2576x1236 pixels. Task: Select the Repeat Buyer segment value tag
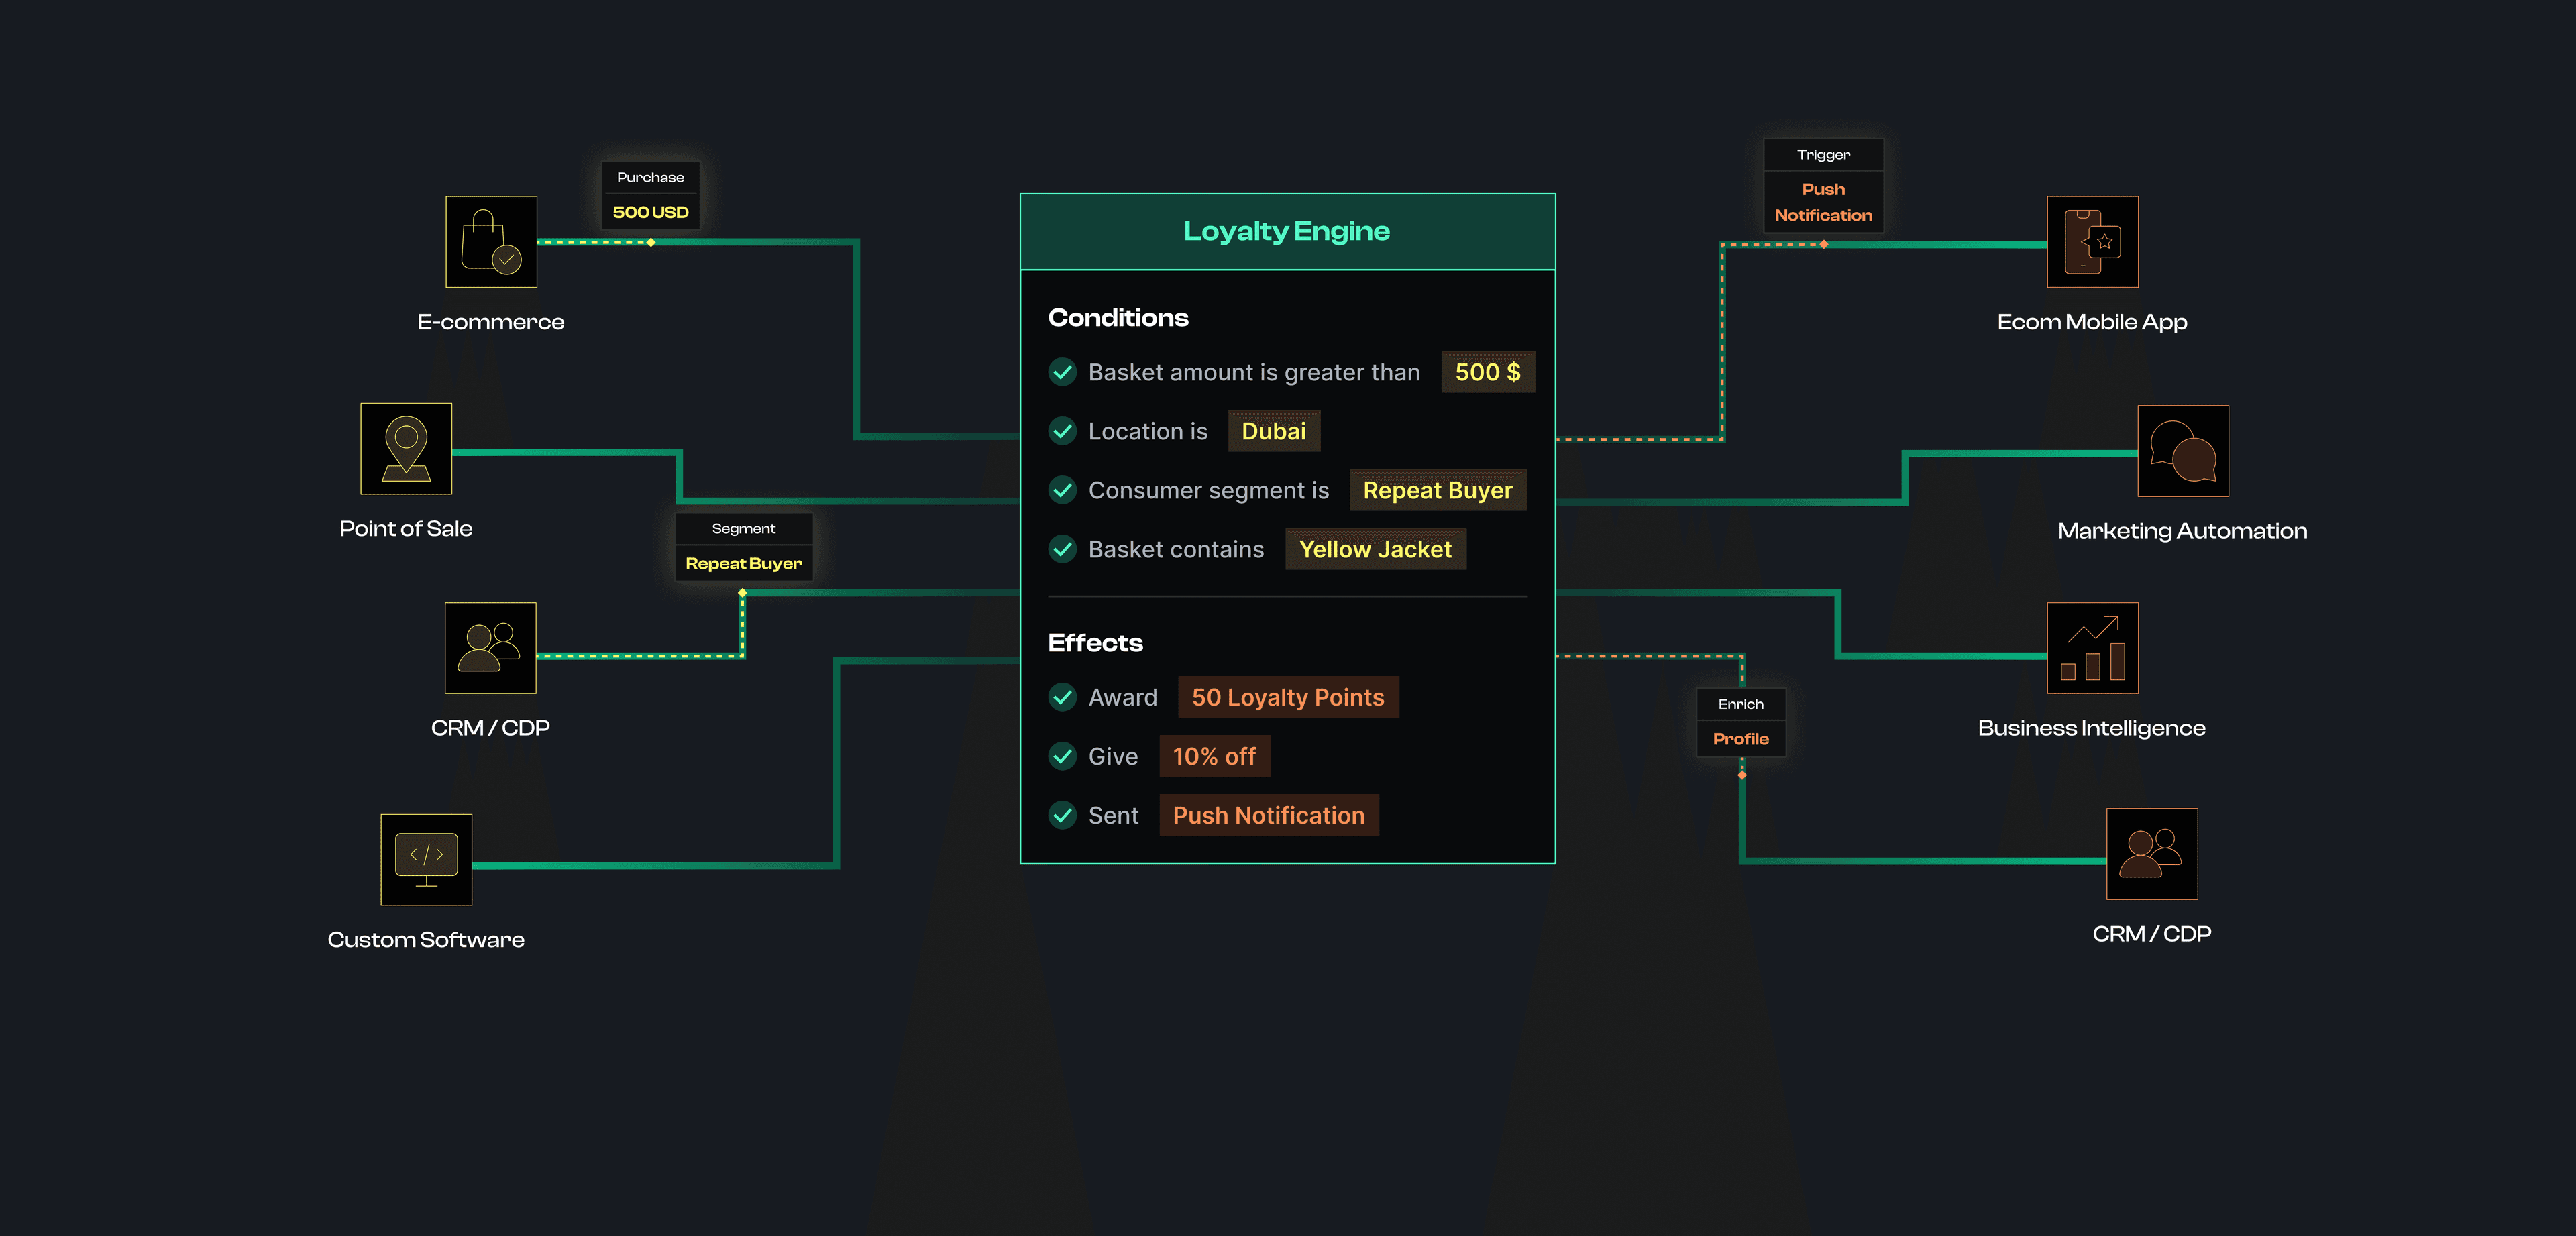point(1437,490)
